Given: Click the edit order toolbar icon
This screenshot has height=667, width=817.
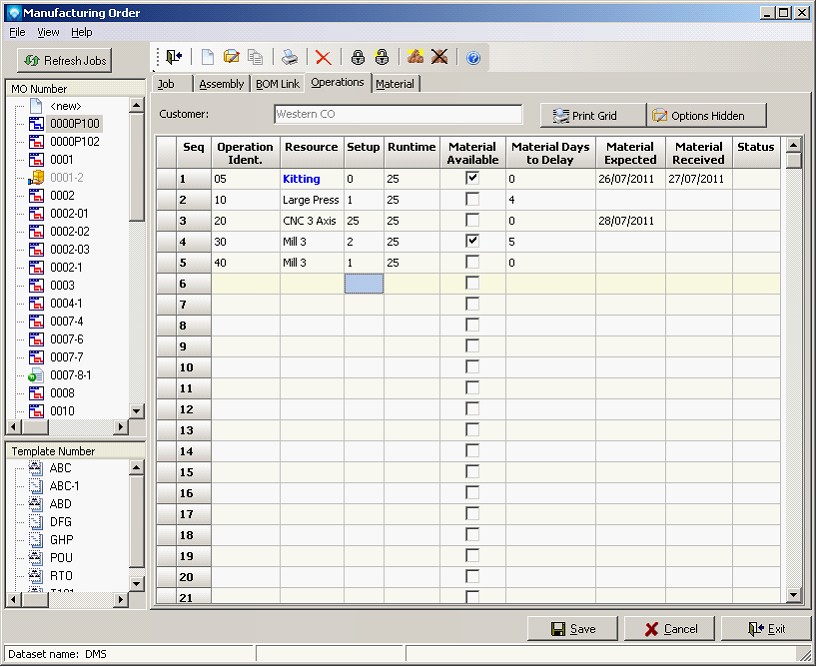Looking at the screenshot, I should click(232, 58).
